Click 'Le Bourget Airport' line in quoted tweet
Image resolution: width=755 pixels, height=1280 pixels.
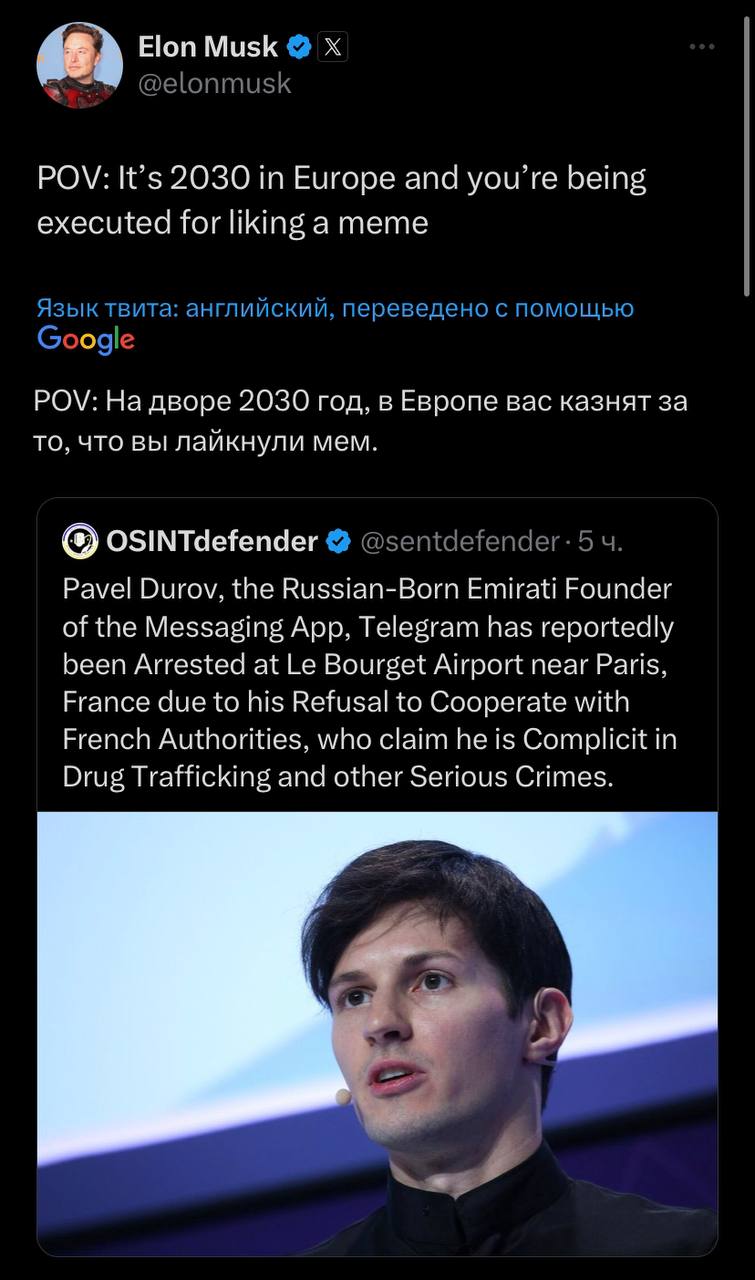pyautogui.click(x=365, y=664)
